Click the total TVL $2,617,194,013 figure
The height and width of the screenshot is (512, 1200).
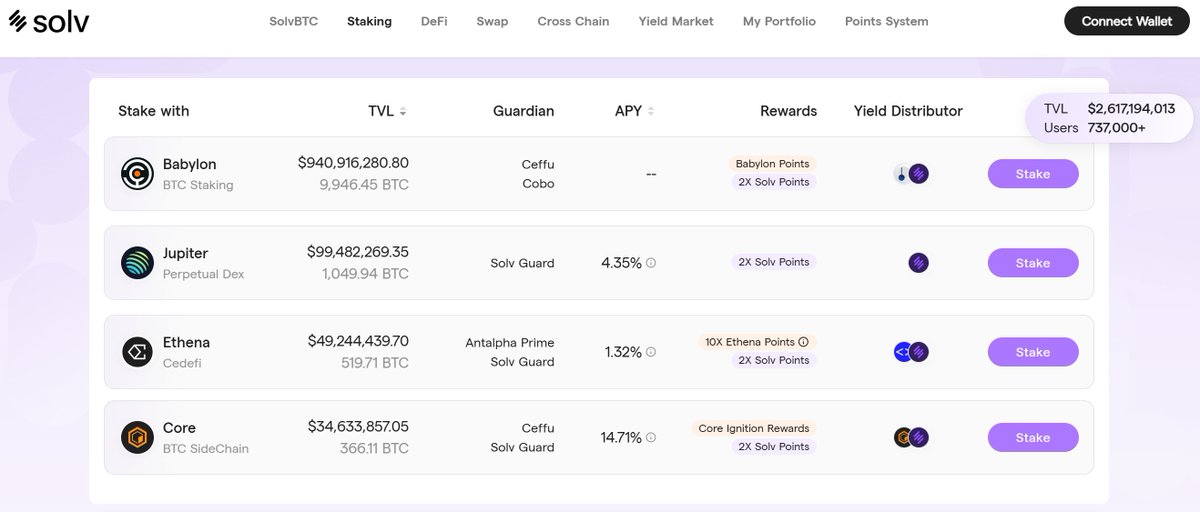pos(1131,108)
